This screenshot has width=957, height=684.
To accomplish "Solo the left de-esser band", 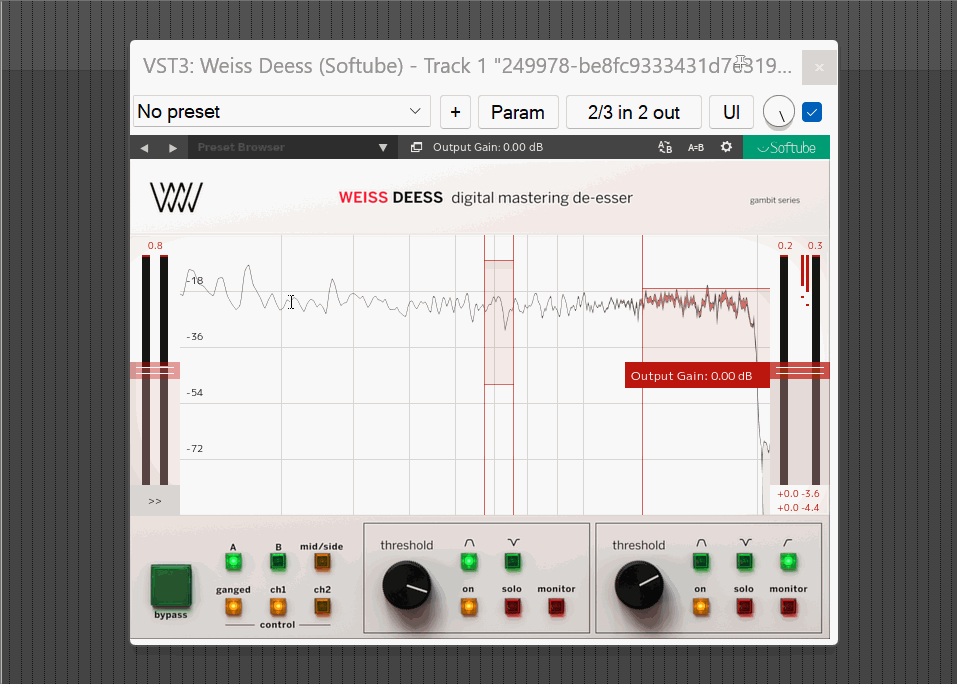I will (513, 607).
